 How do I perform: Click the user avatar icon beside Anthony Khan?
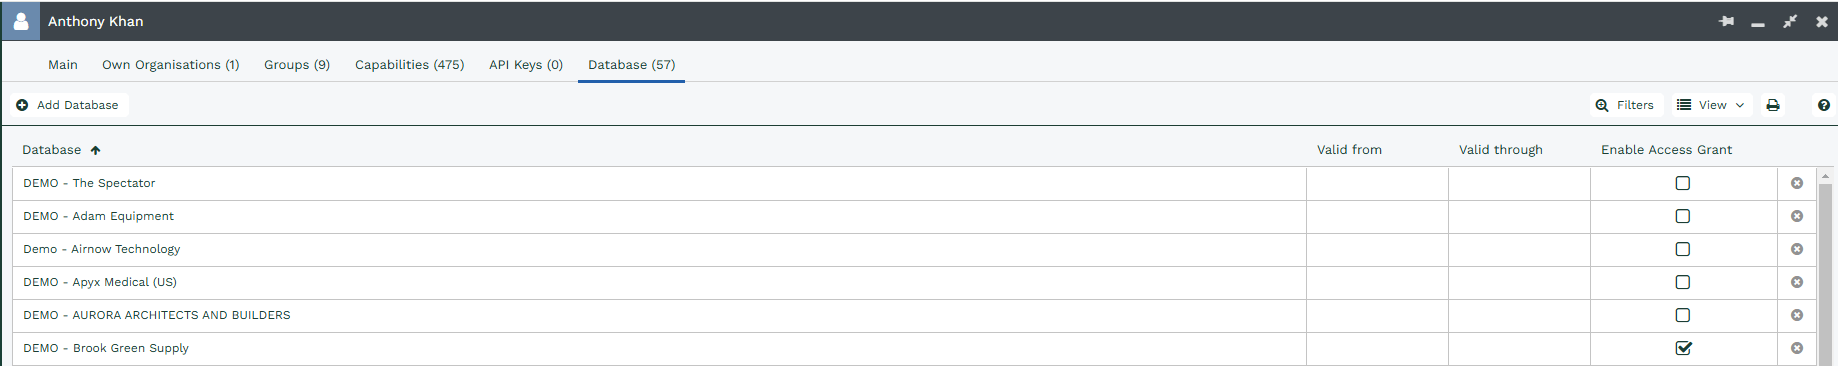(x=21, y=21)
